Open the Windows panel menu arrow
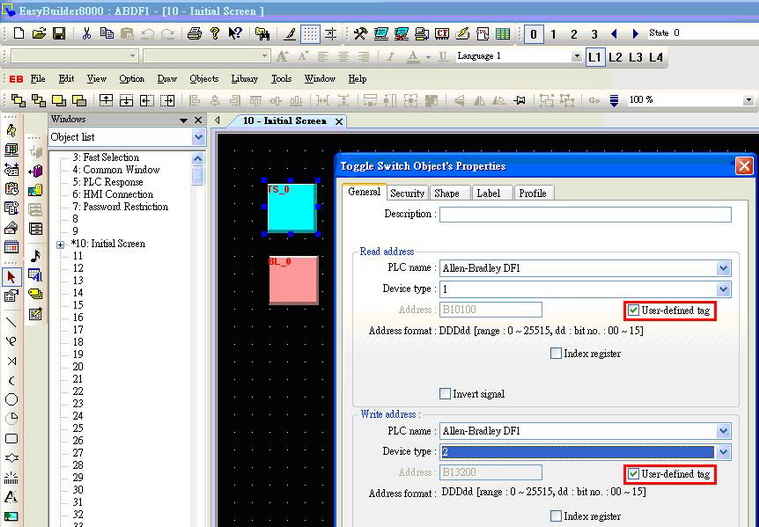Screen dimensions: 759x527 click(183, 120)
